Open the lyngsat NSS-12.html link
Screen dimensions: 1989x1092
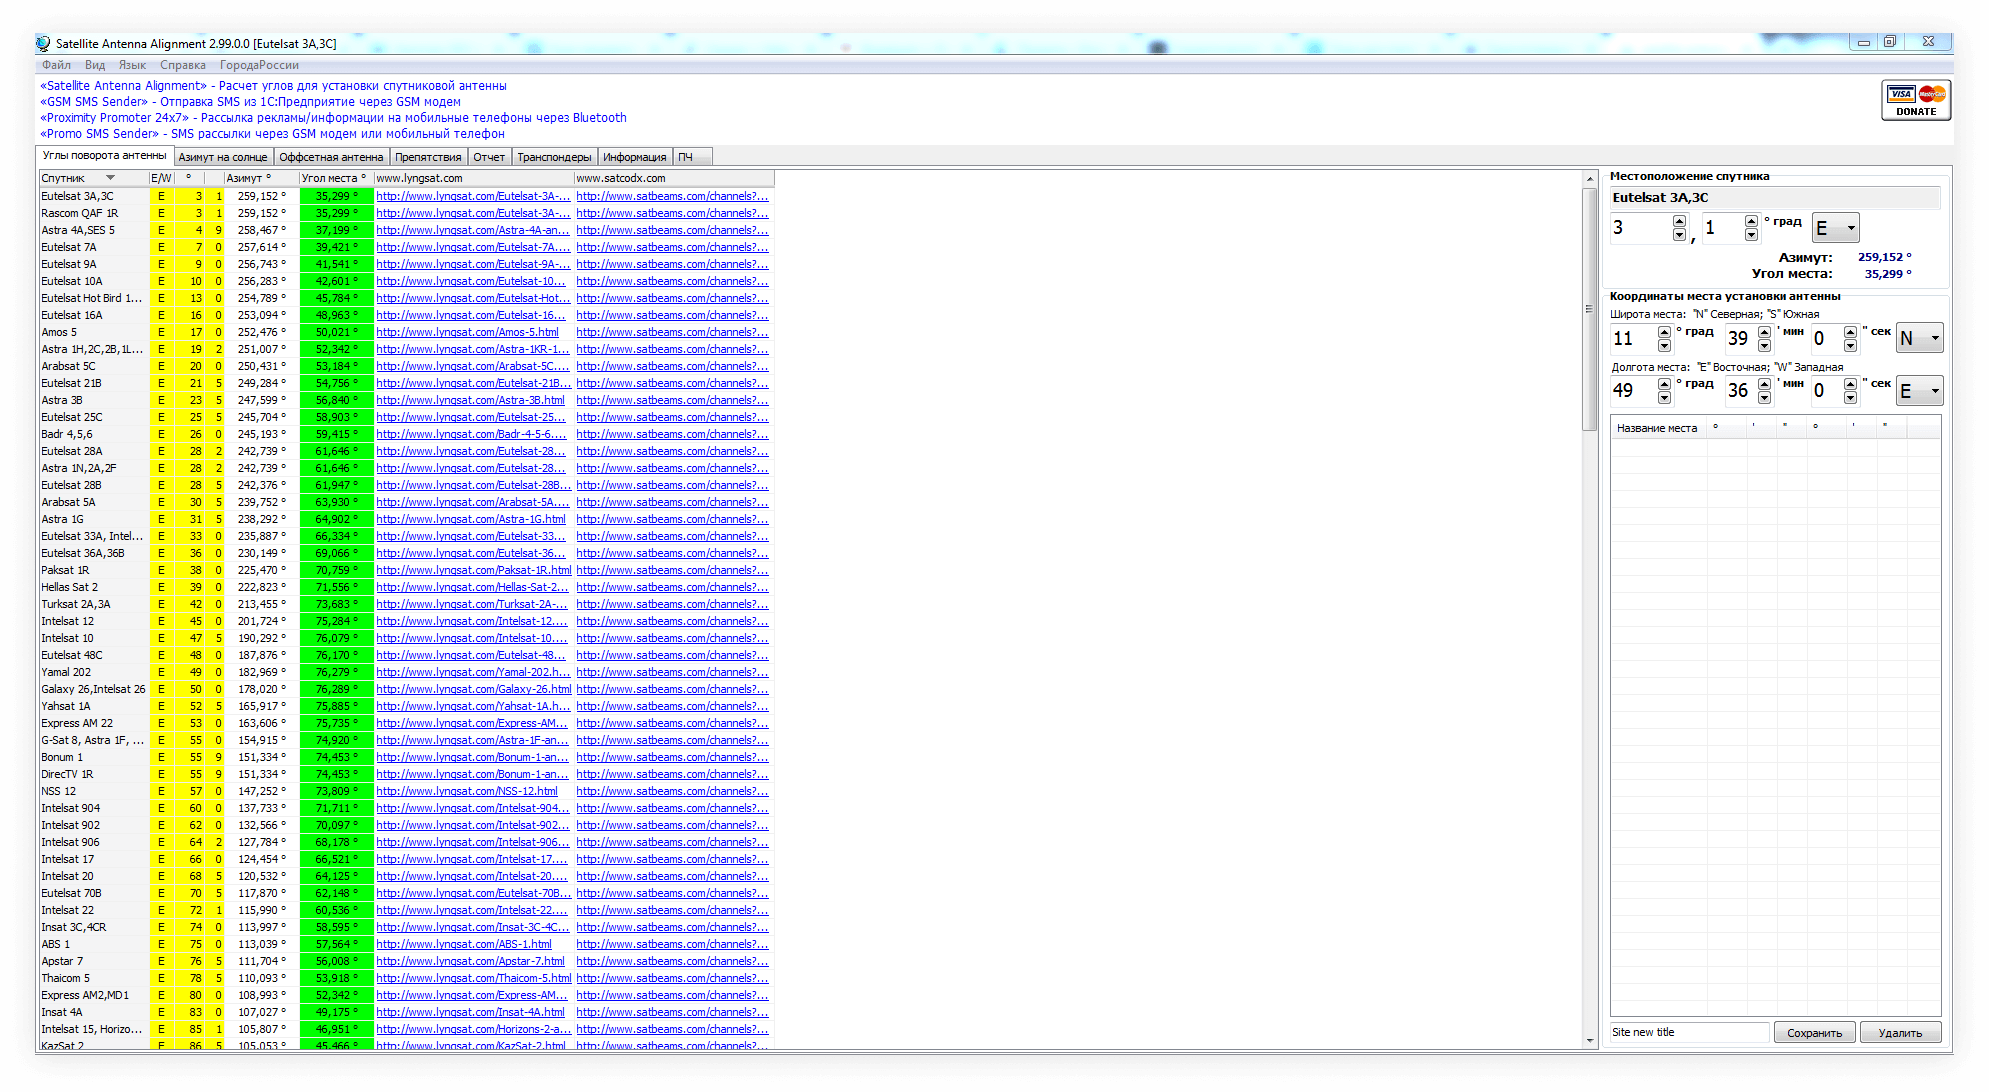[467, 791]
